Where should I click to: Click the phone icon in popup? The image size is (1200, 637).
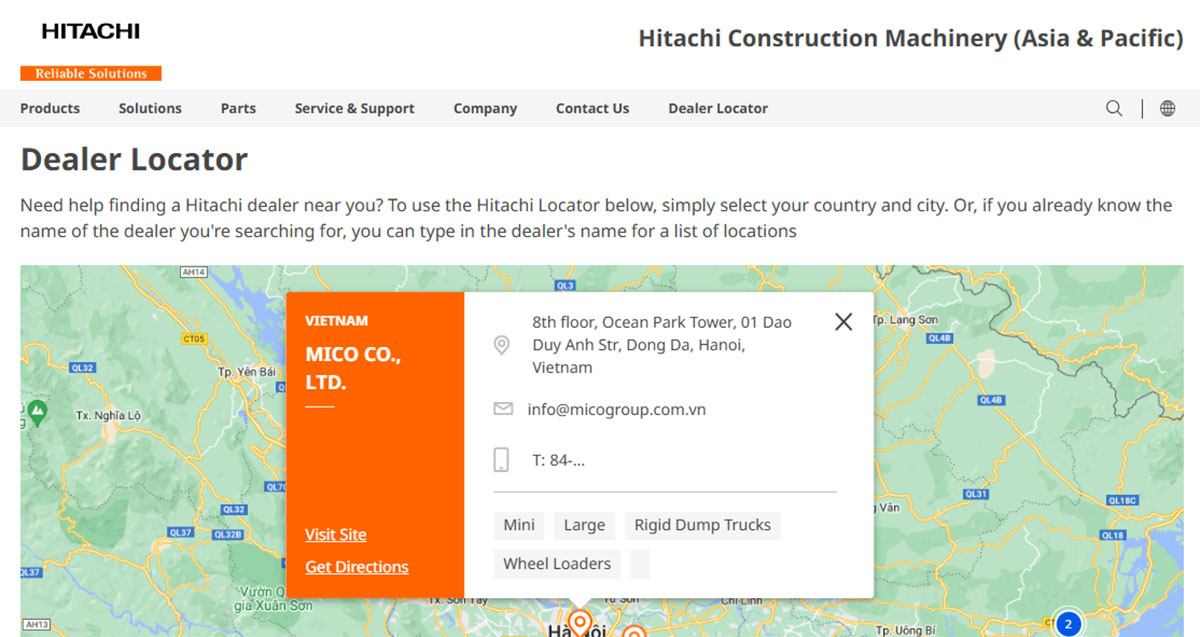point(502,460)
